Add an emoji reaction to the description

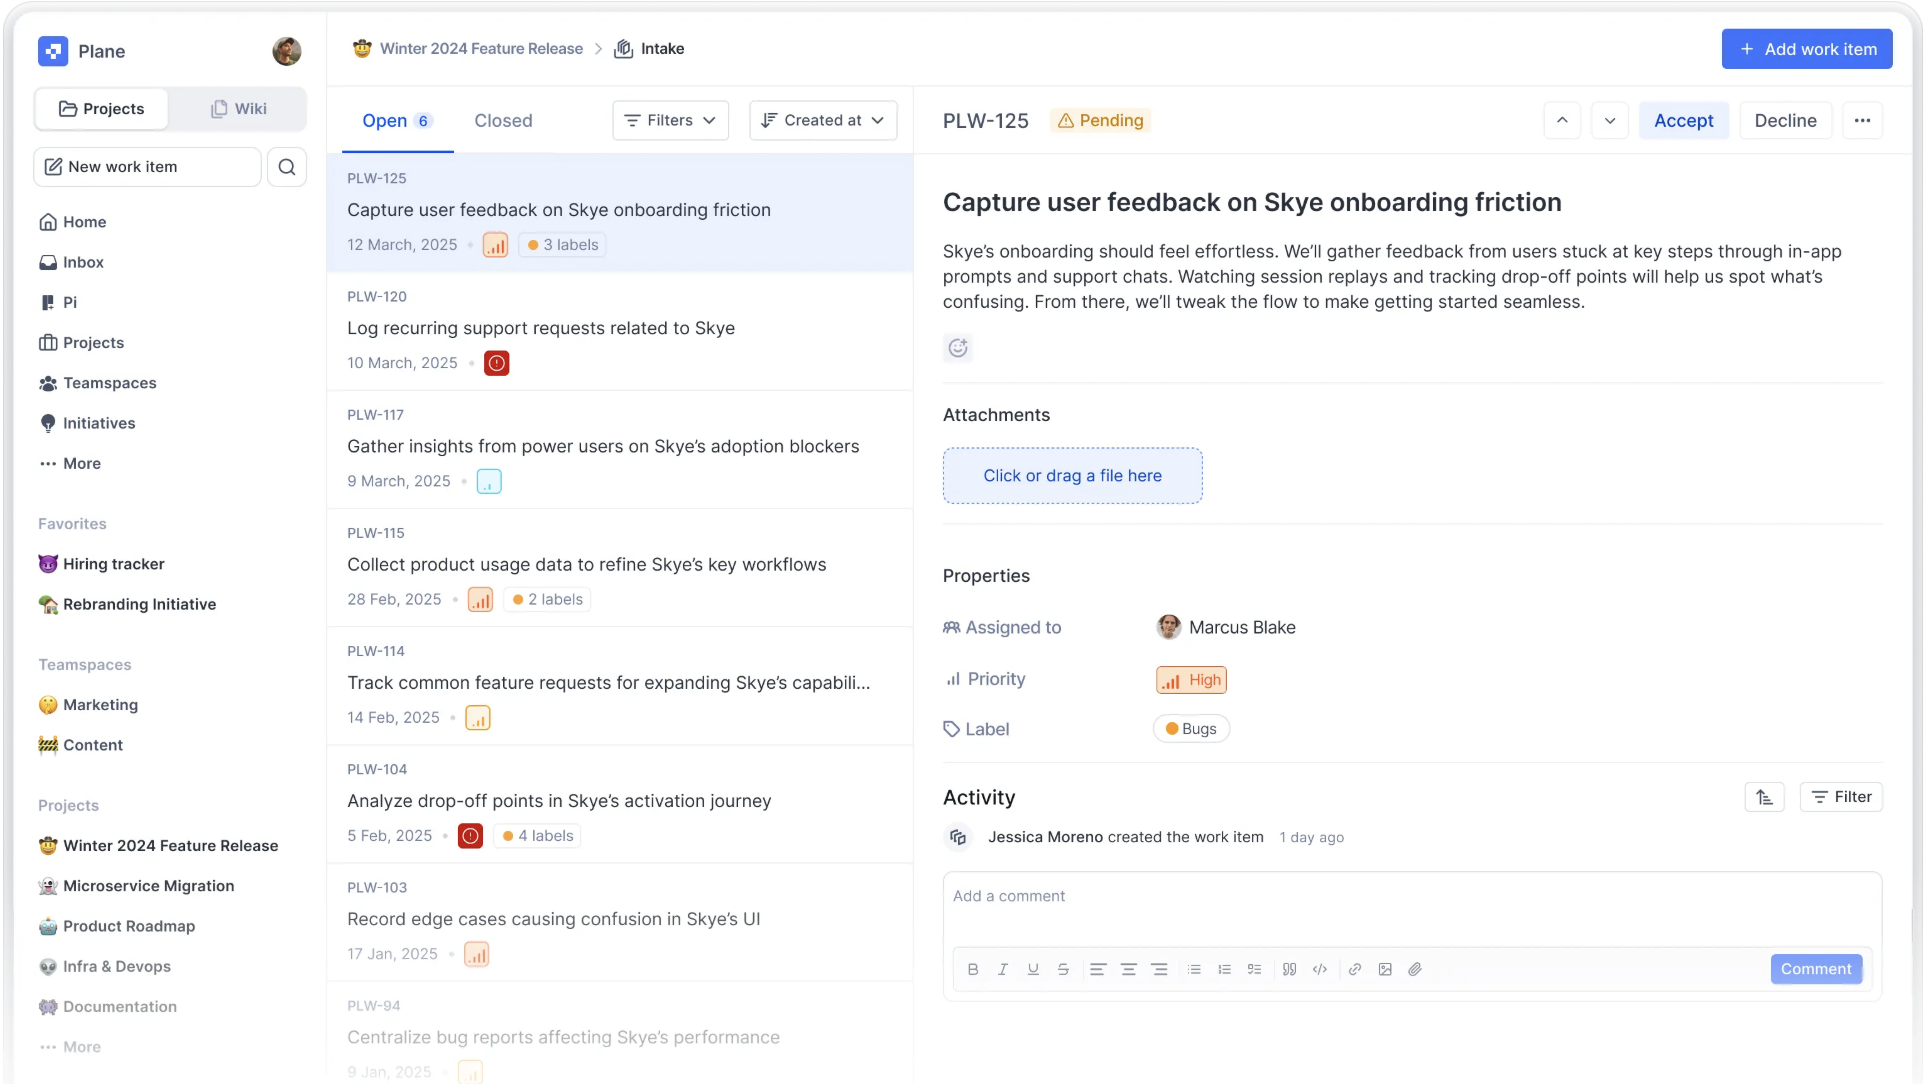(958, 348)
